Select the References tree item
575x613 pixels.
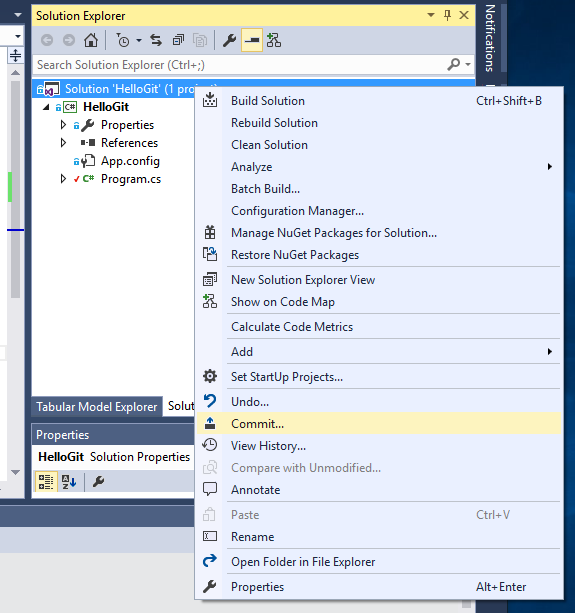click(129, 143)
